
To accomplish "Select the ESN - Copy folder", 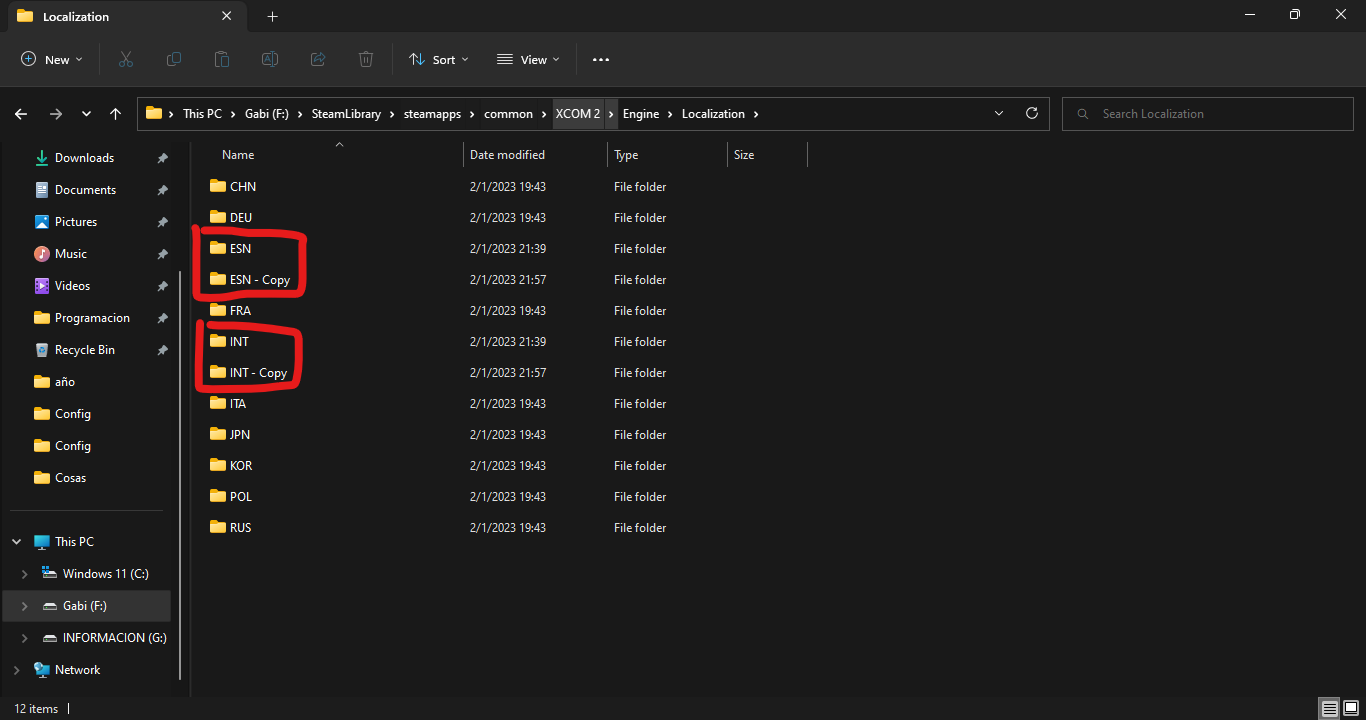I will pos(259,280).
